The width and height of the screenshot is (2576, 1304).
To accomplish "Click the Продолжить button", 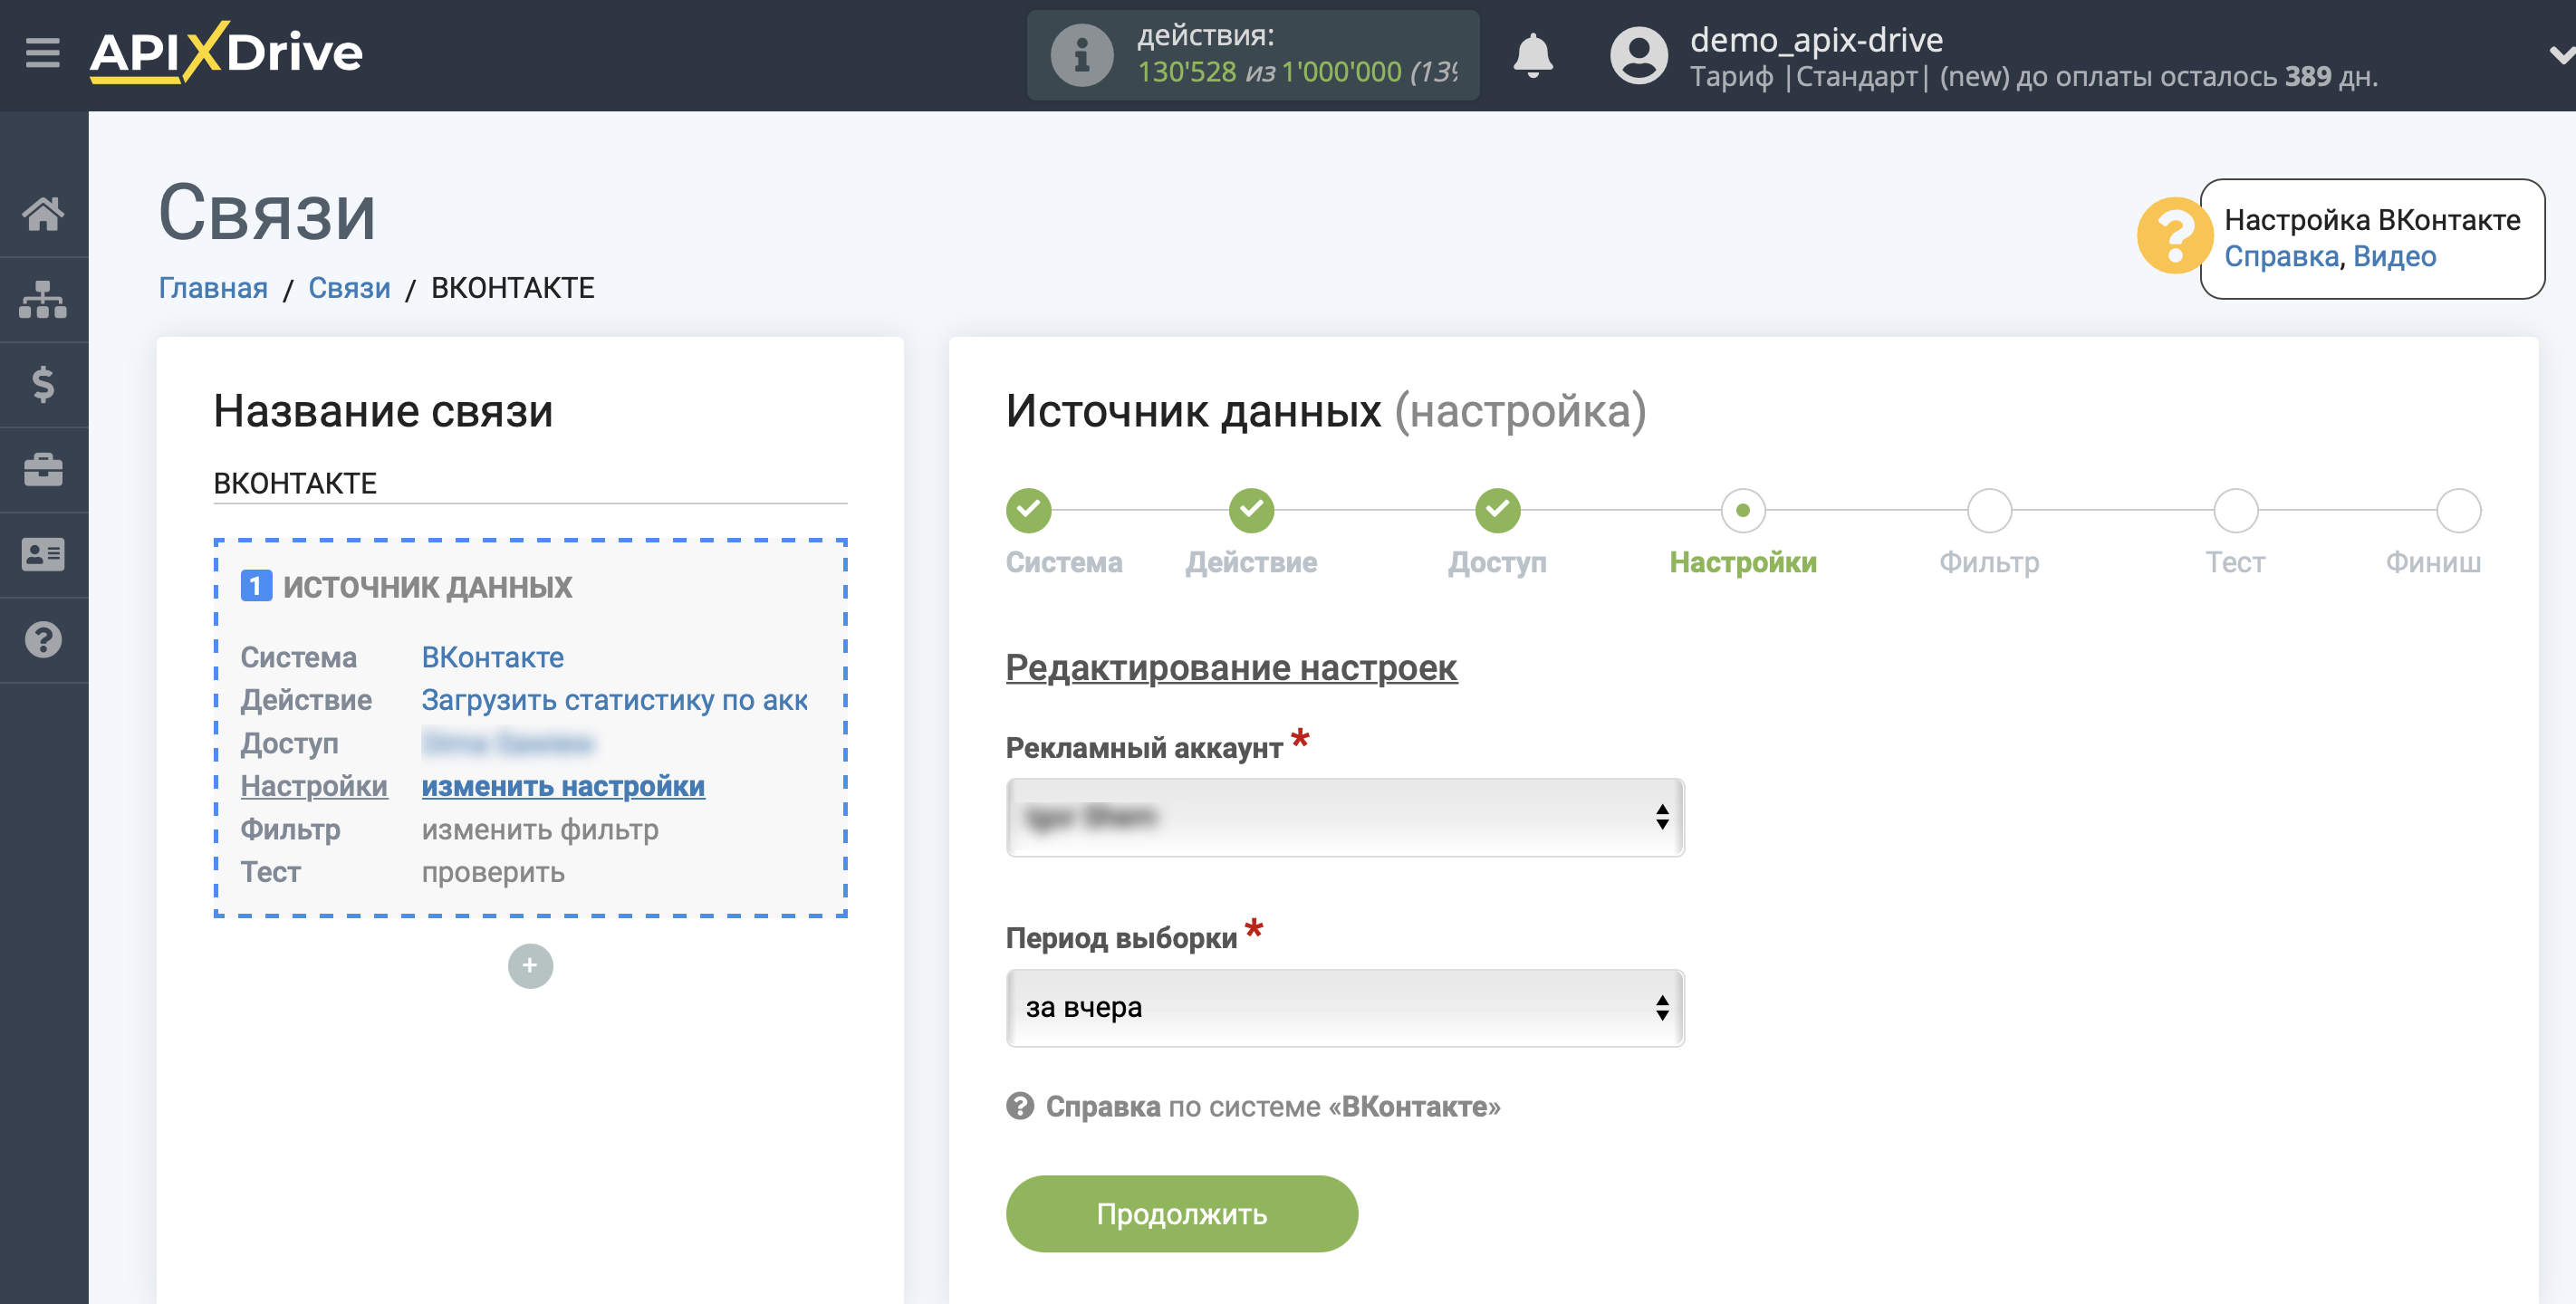I will [1181, 1213].
